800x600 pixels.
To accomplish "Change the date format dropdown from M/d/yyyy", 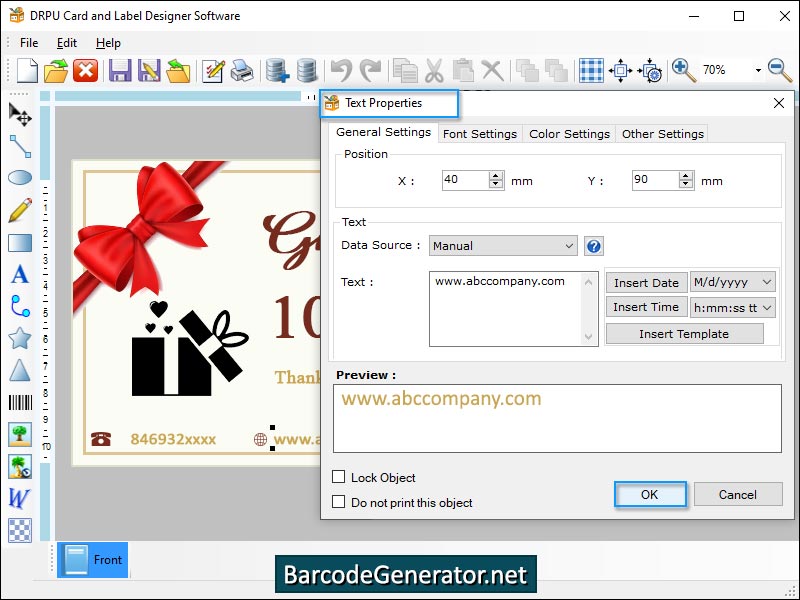I will [767, 282].
